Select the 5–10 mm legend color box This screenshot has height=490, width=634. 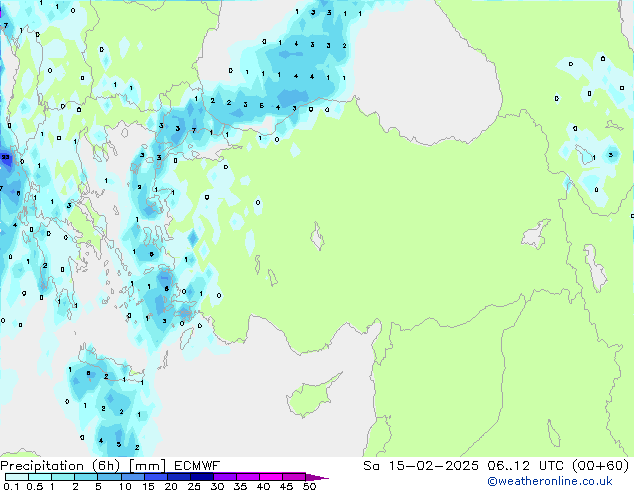109,477
